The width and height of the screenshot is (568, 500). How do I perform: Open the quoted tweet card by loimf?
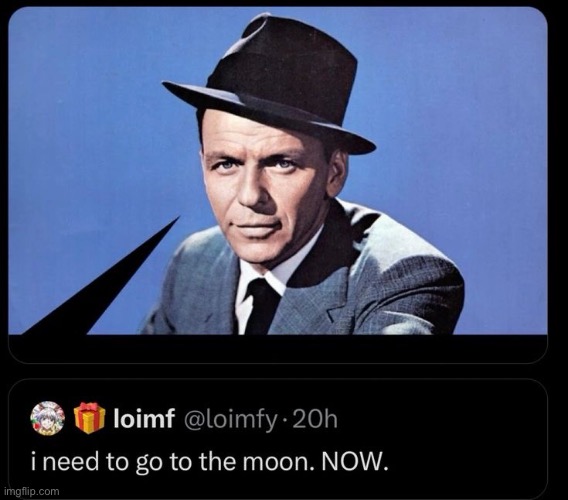coord(278,438)
